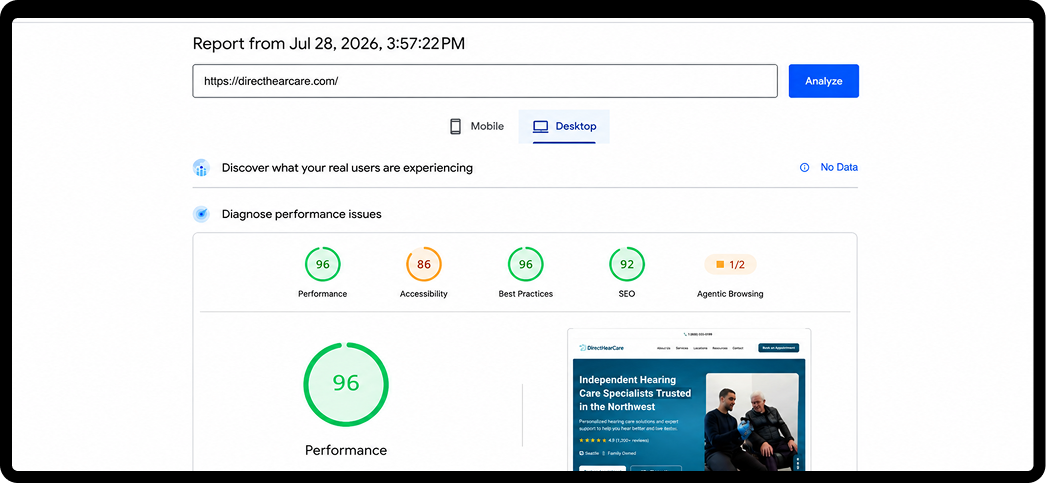This screenshot has height=483, width=1046.
Task: Click the URL field containing directhearcare.com
Action: click(x=485, y=81)
